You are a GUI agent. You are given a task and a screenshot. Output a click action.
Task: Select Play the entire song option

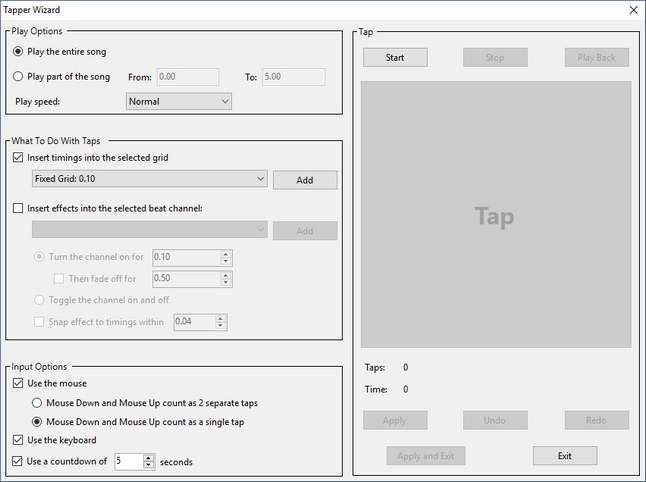click(18, 52)
